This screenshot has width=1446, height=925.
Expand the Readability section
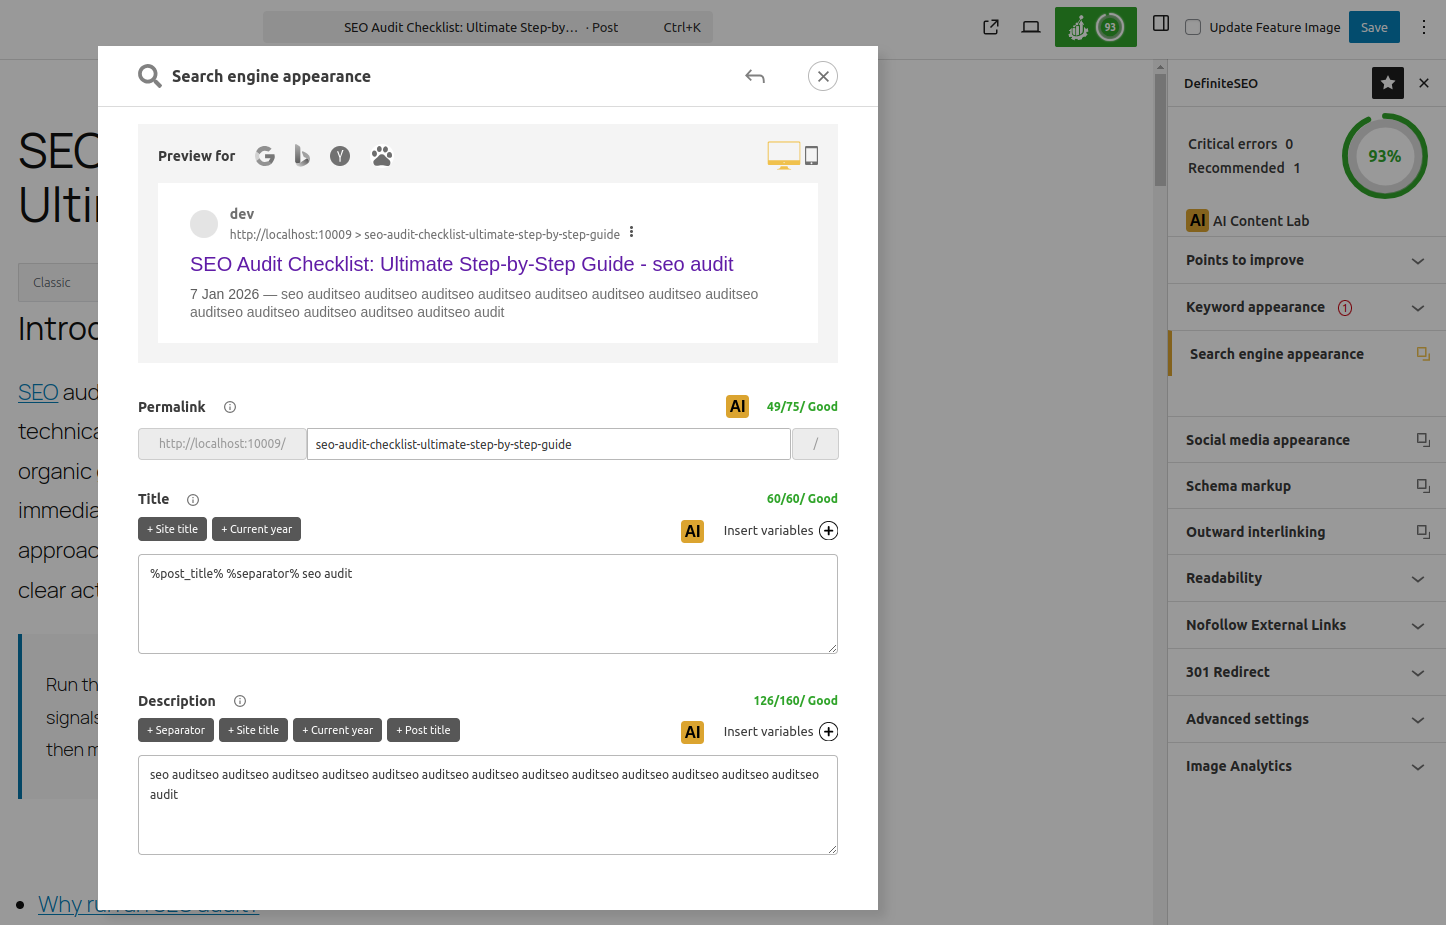(1306, 578)
